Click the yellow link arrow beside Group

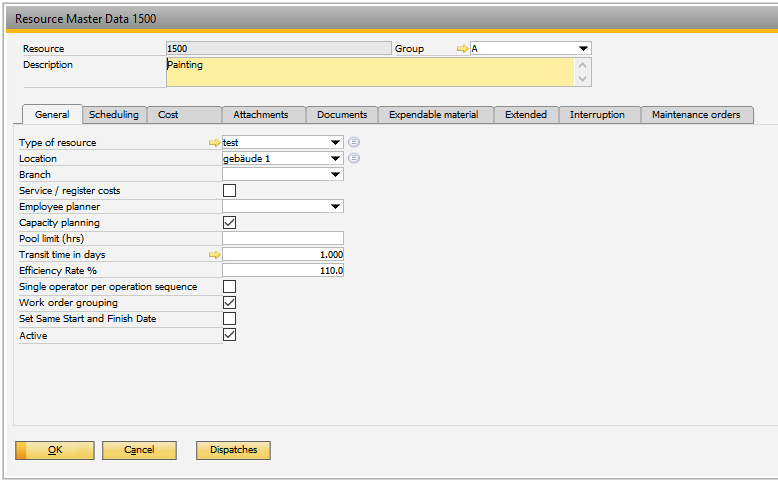click(x=462, y=48)
